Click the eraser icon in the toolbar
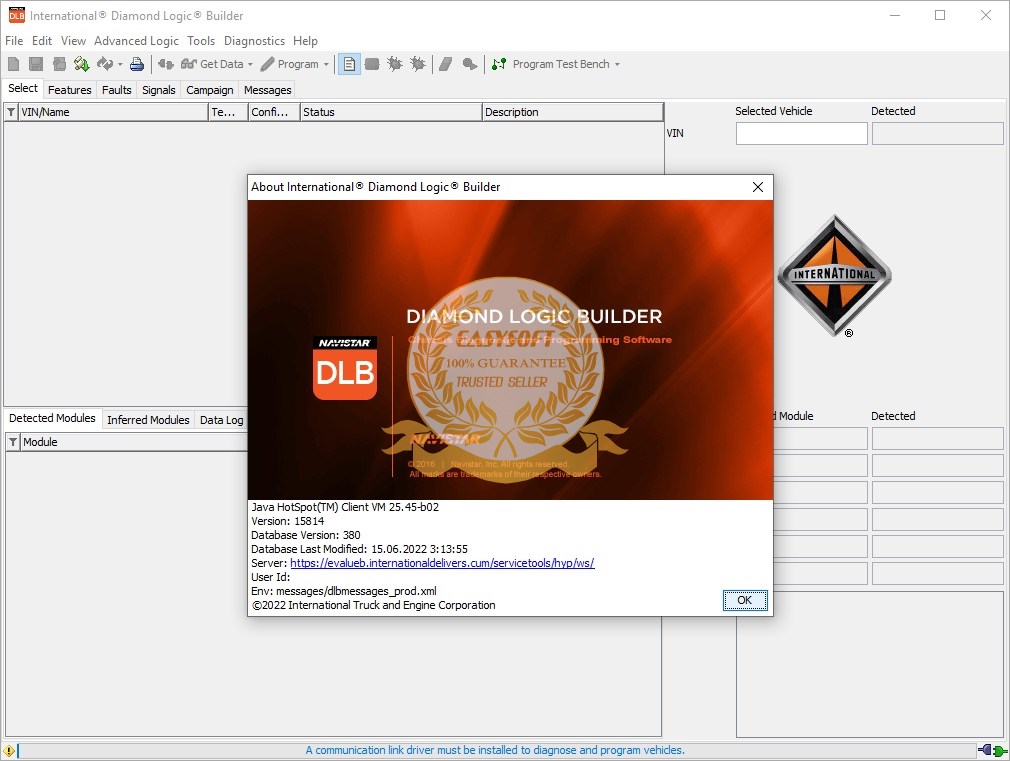 (x=445, y=64)
